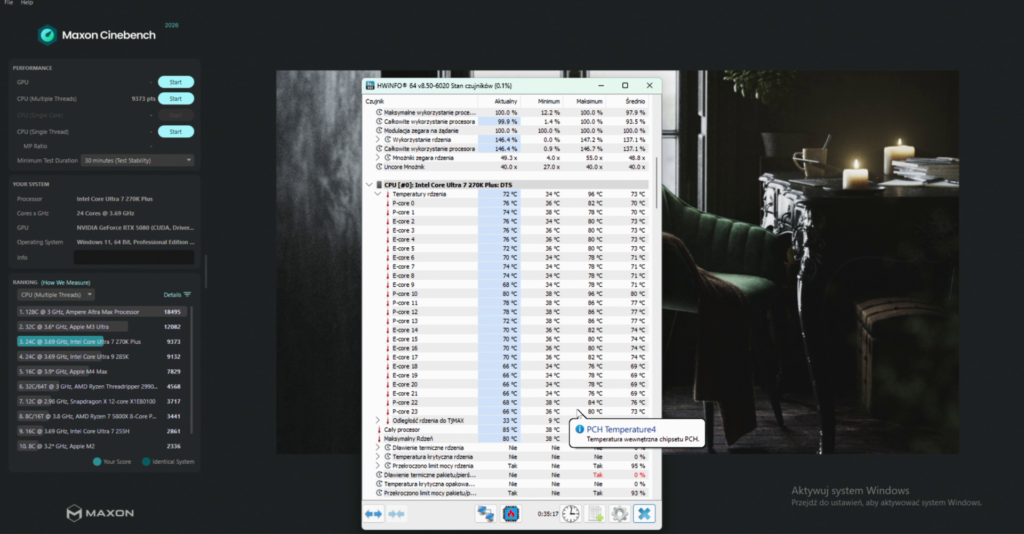Click the chip icon beside CPU [#0] header
This screenshot has height=534, width=1024.
tap(379, 185)
